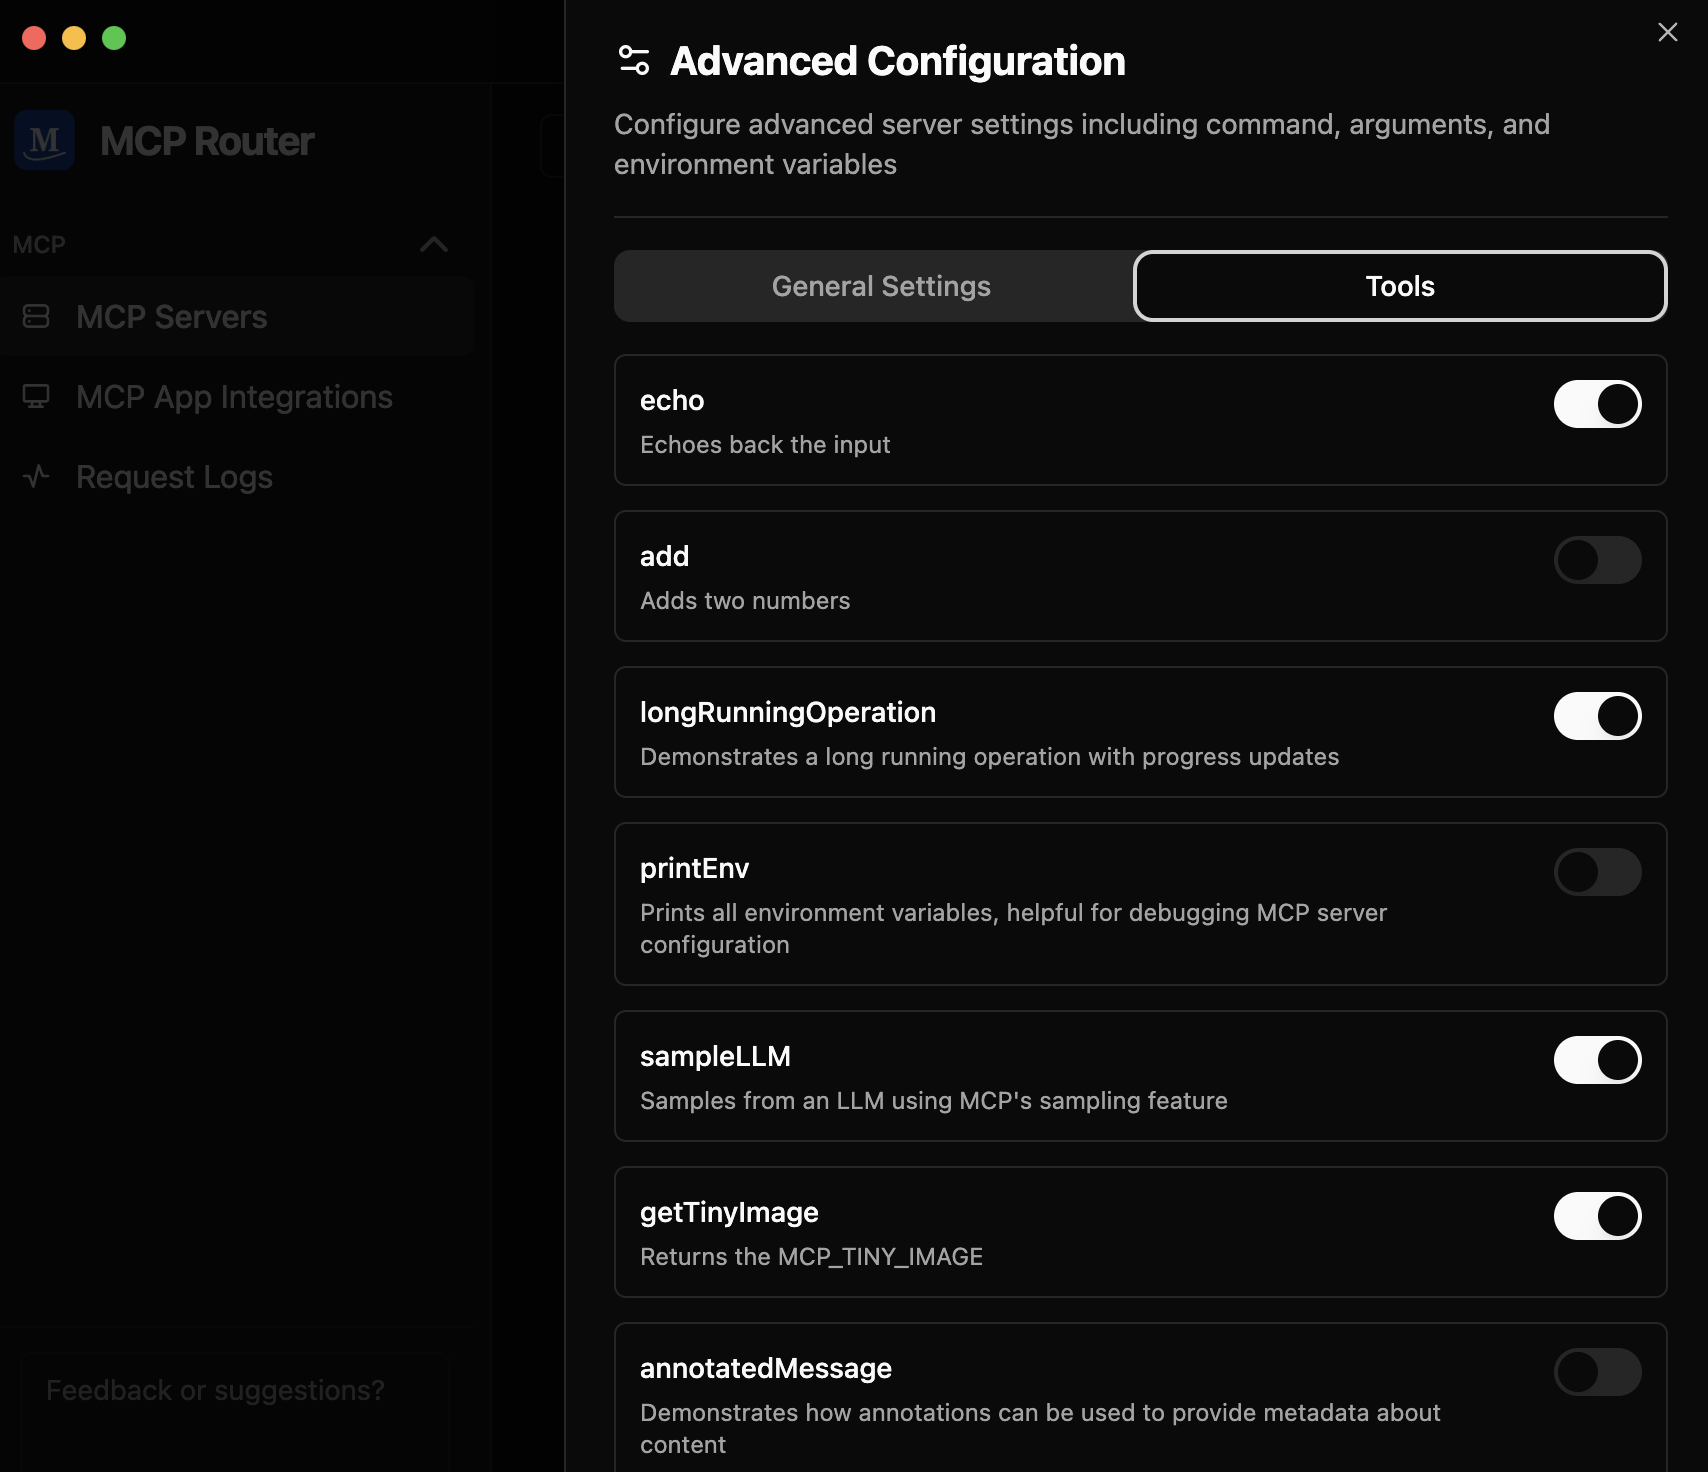This screenshot has height=1472, width=1708.
Task: Open MCP App Integrations page
Action: tap(237, 396)
